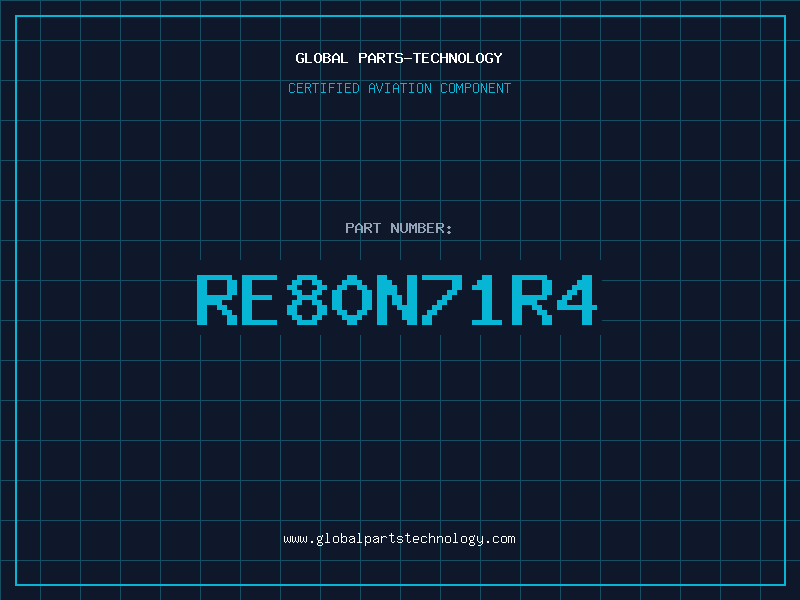The image size is (800, 600).
Task: Click the PART NUMBER: label
Action: coord(399,228)
